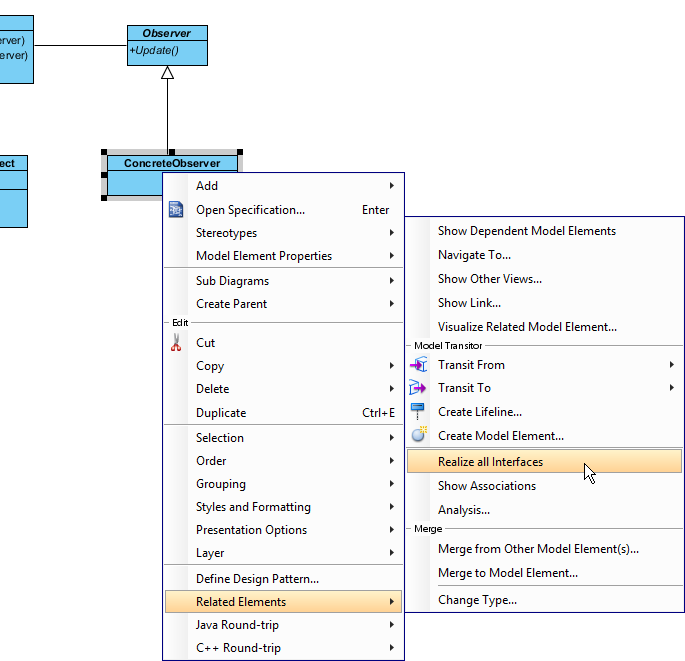
Task: Select Create Lifeline... entry
Action: [x=544, y=412]
